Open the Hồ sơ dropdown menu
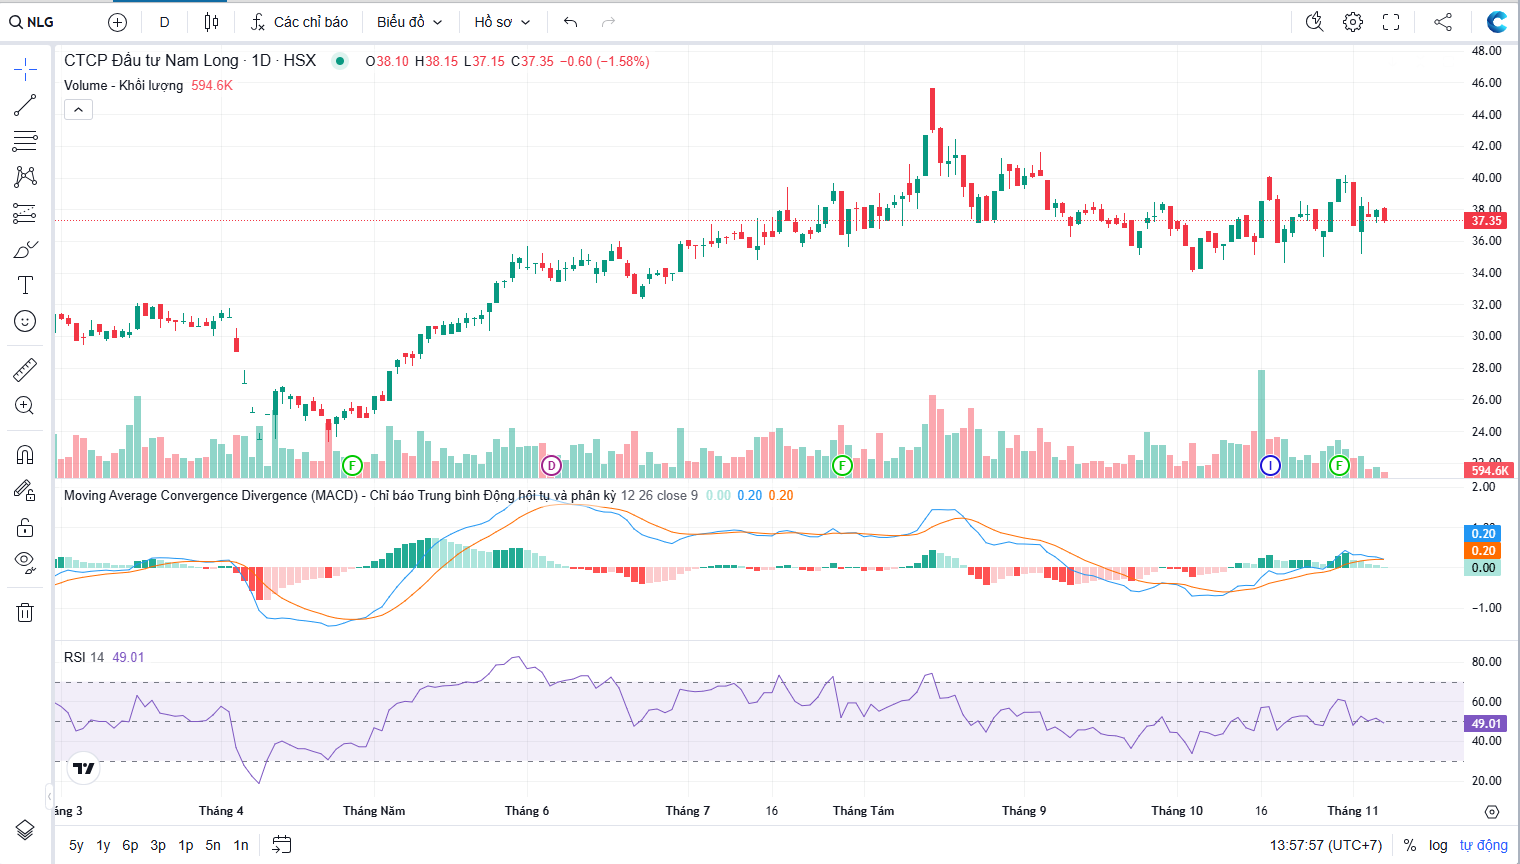This screenshot has width=1520, height=864. click(502, 22)
